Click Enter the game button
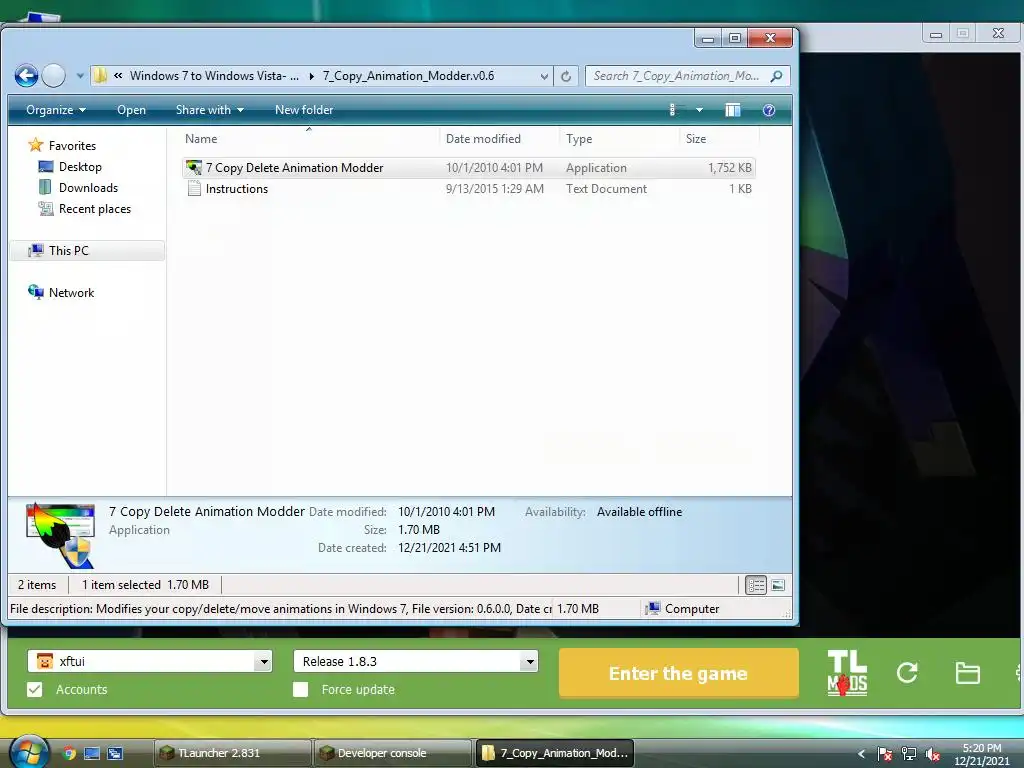 (x=679, y=673)
